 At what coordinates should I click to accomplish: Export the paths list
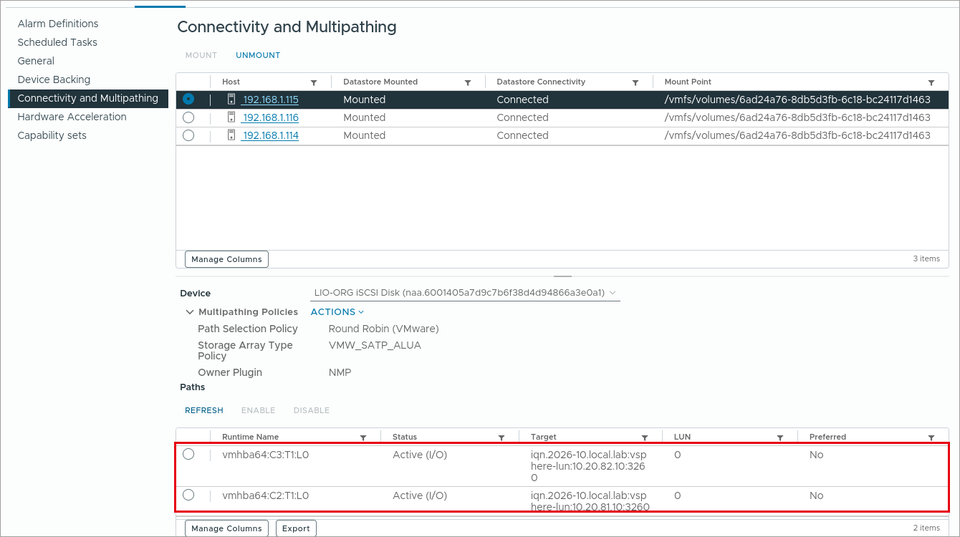[x=296, y=528]
